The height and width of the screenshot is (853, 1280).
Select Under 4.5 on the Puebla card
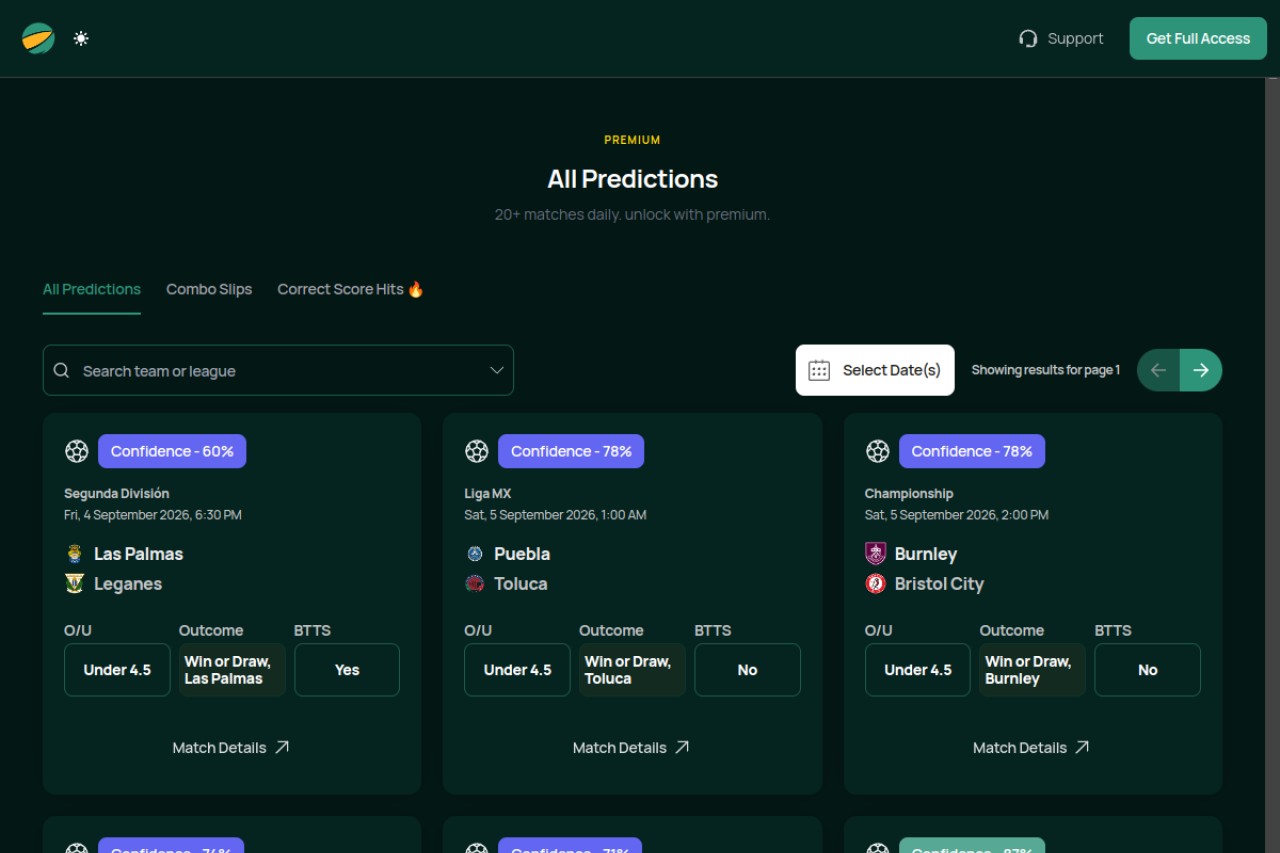tap(517, 670)
